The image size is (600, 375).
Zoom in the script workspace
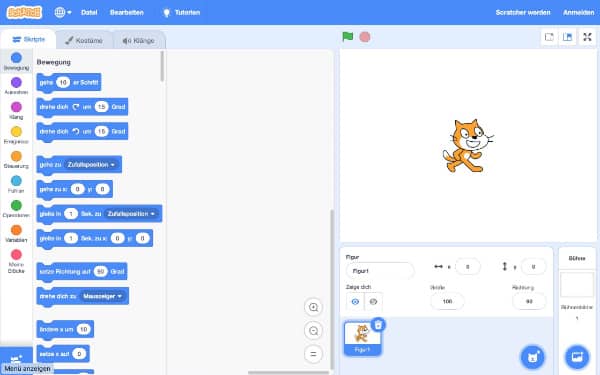pos(313,307)
